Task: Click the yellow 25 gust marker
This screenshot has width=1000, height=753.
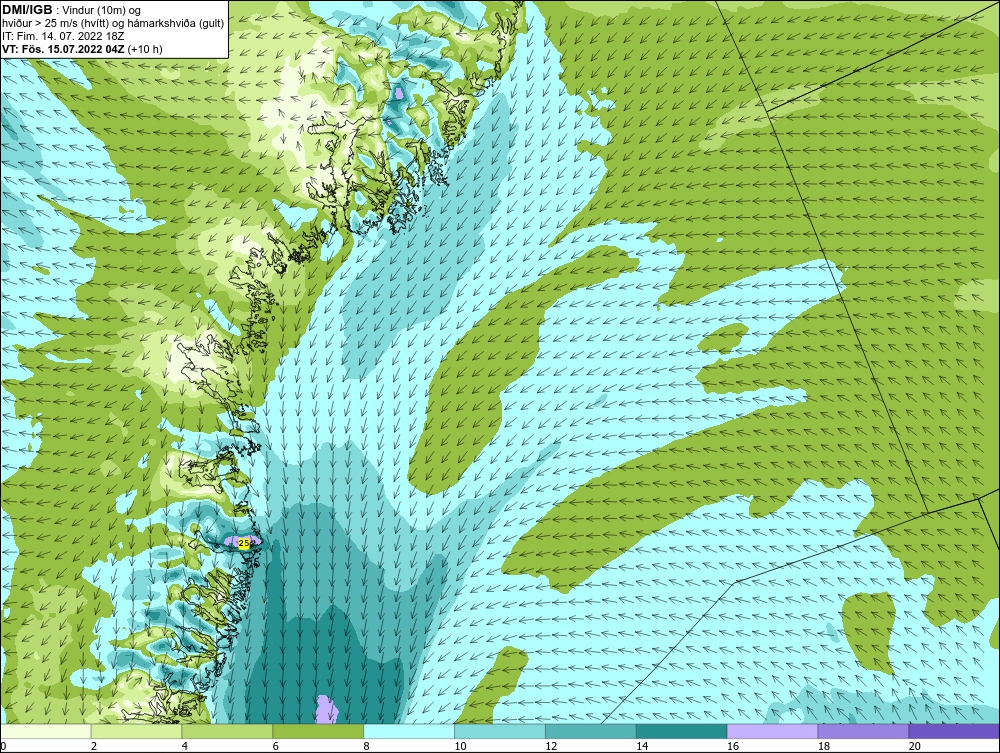Action: pos(243,543)
